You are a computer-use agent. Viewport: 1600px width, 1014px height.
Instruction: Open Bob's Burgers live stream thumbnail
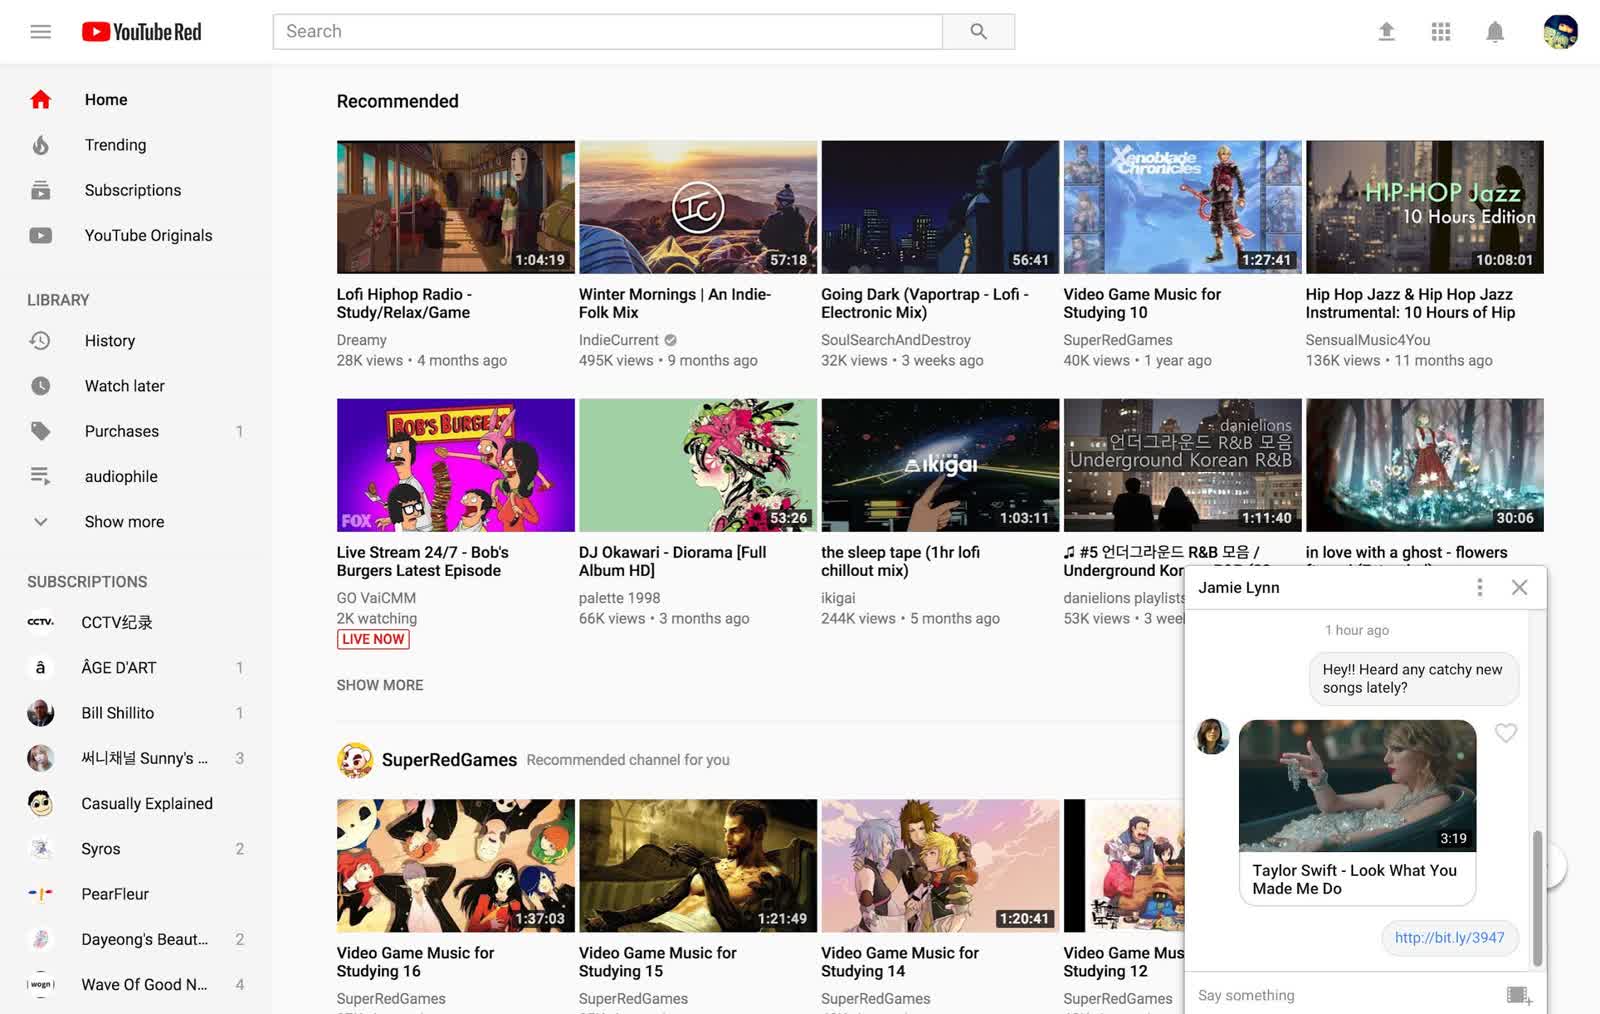coord(456,465)
